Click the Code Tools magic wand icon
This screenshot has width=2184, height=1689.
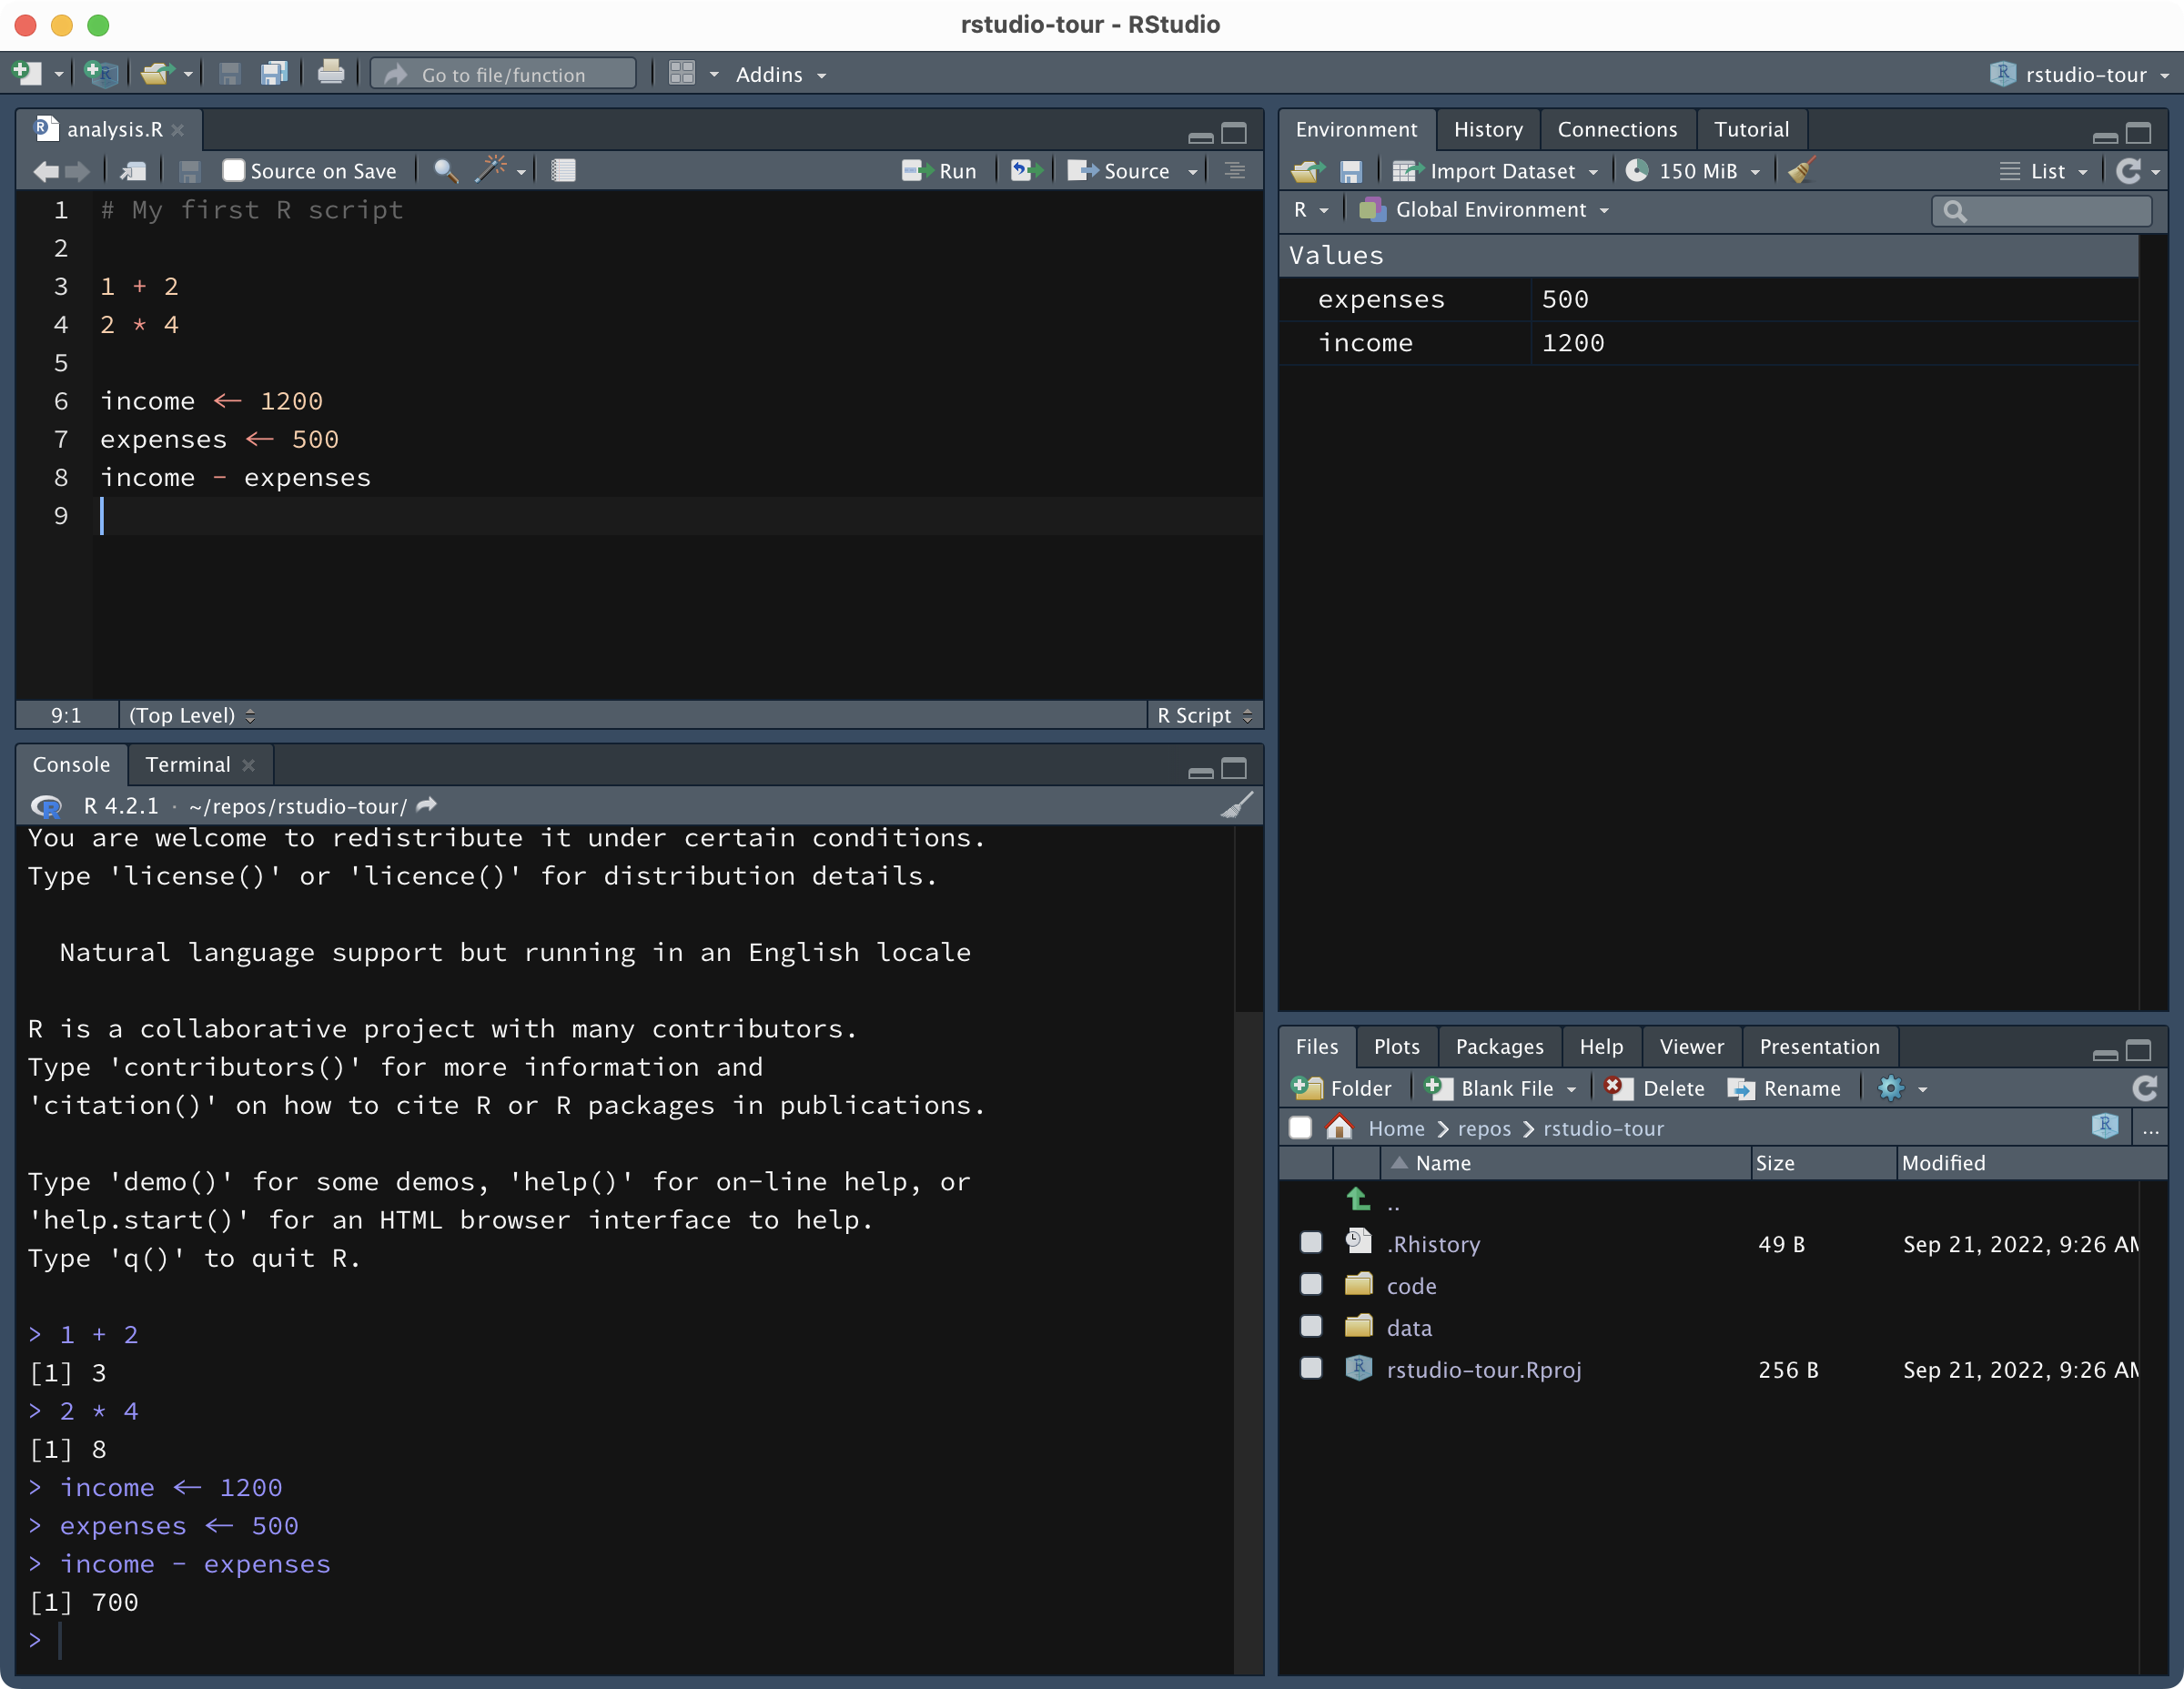[491, 170]
